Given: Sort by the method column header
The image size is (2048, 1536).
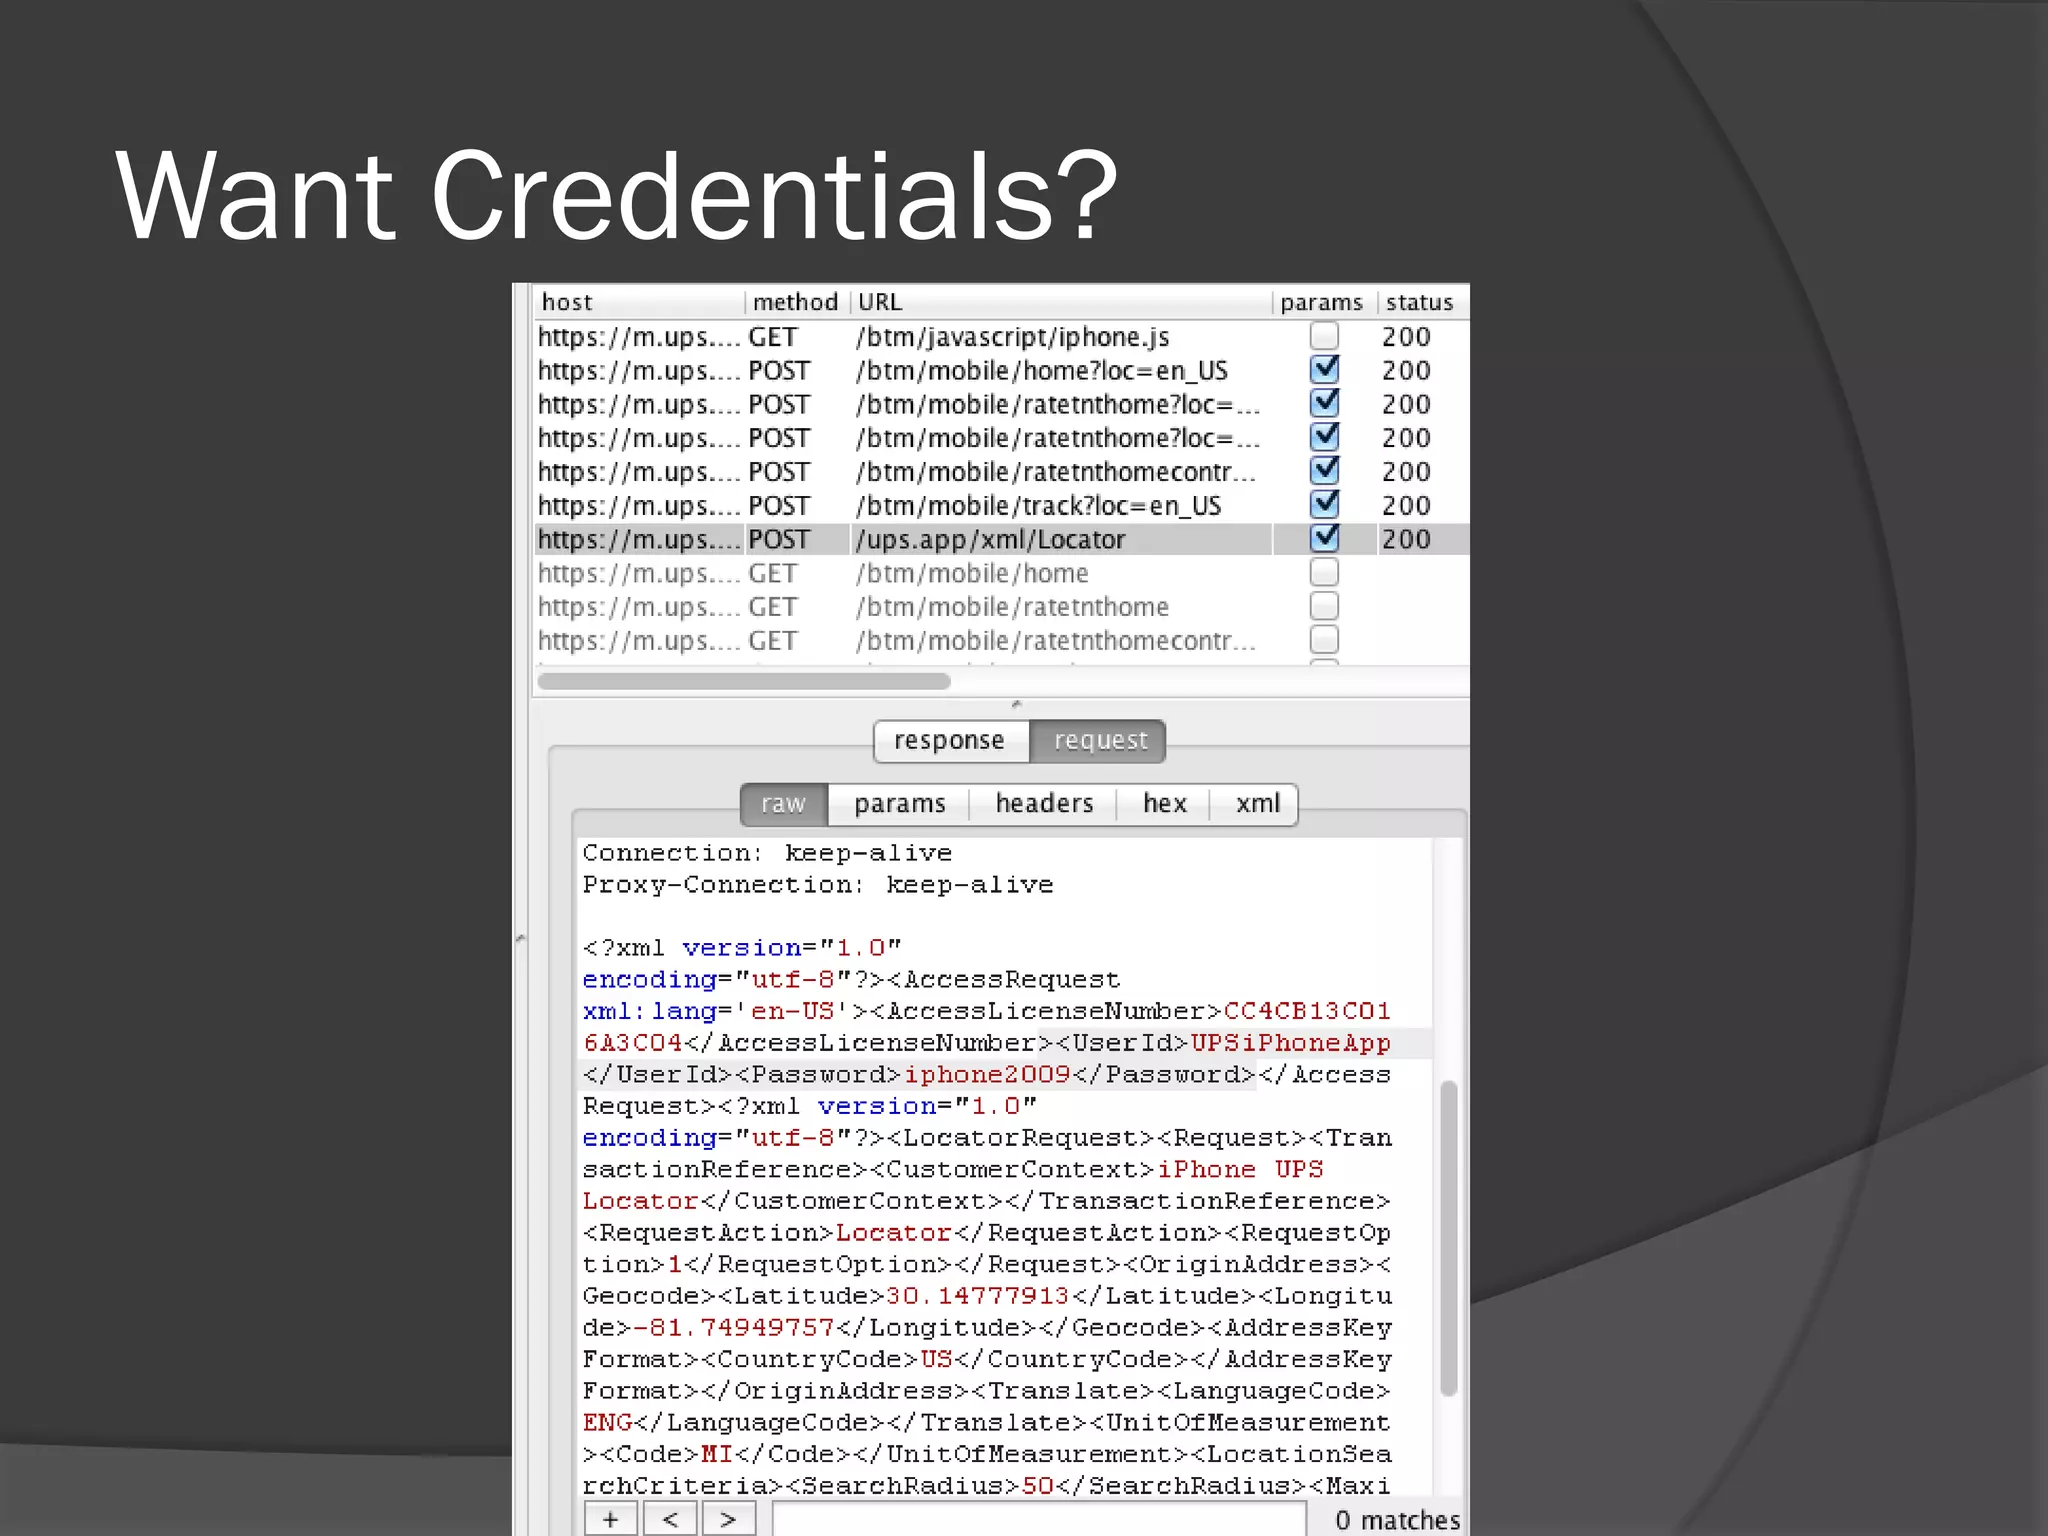Looking at the screenshot, I should (797, 302).
